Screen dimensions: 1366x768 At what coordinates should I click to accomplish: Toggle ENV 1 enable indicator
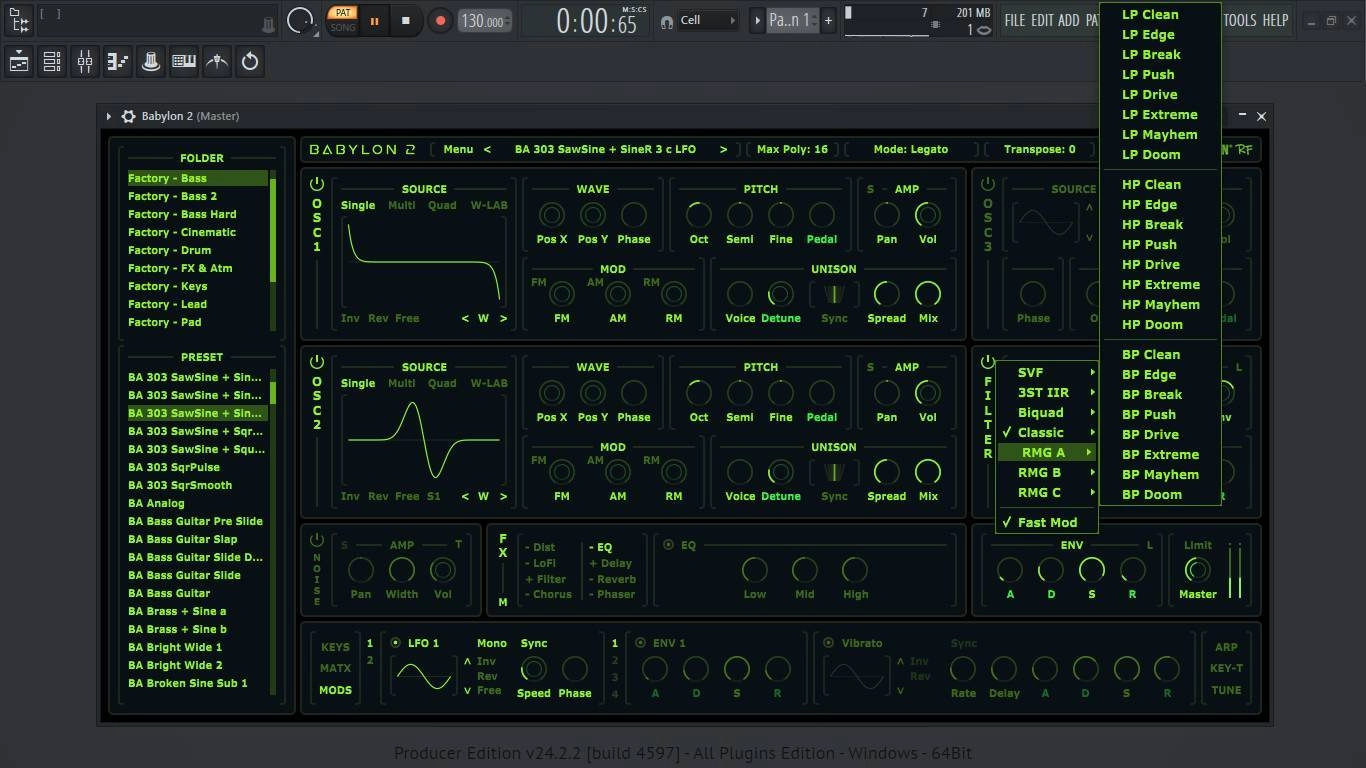[641, 643]
